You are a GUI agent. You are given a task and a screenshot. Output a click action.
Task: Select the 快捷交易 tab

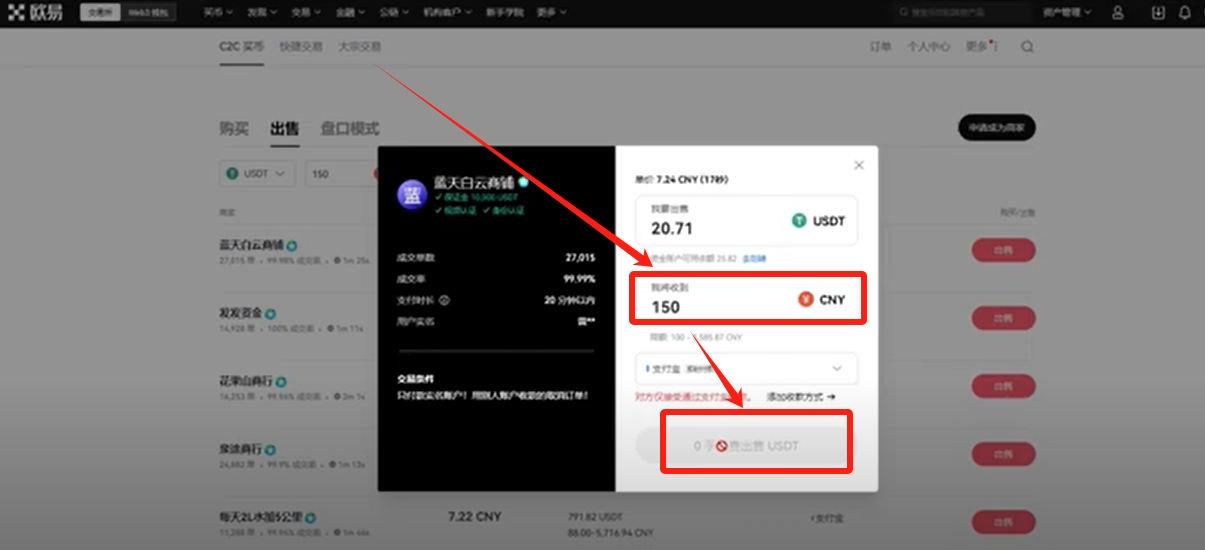(301, 47)
